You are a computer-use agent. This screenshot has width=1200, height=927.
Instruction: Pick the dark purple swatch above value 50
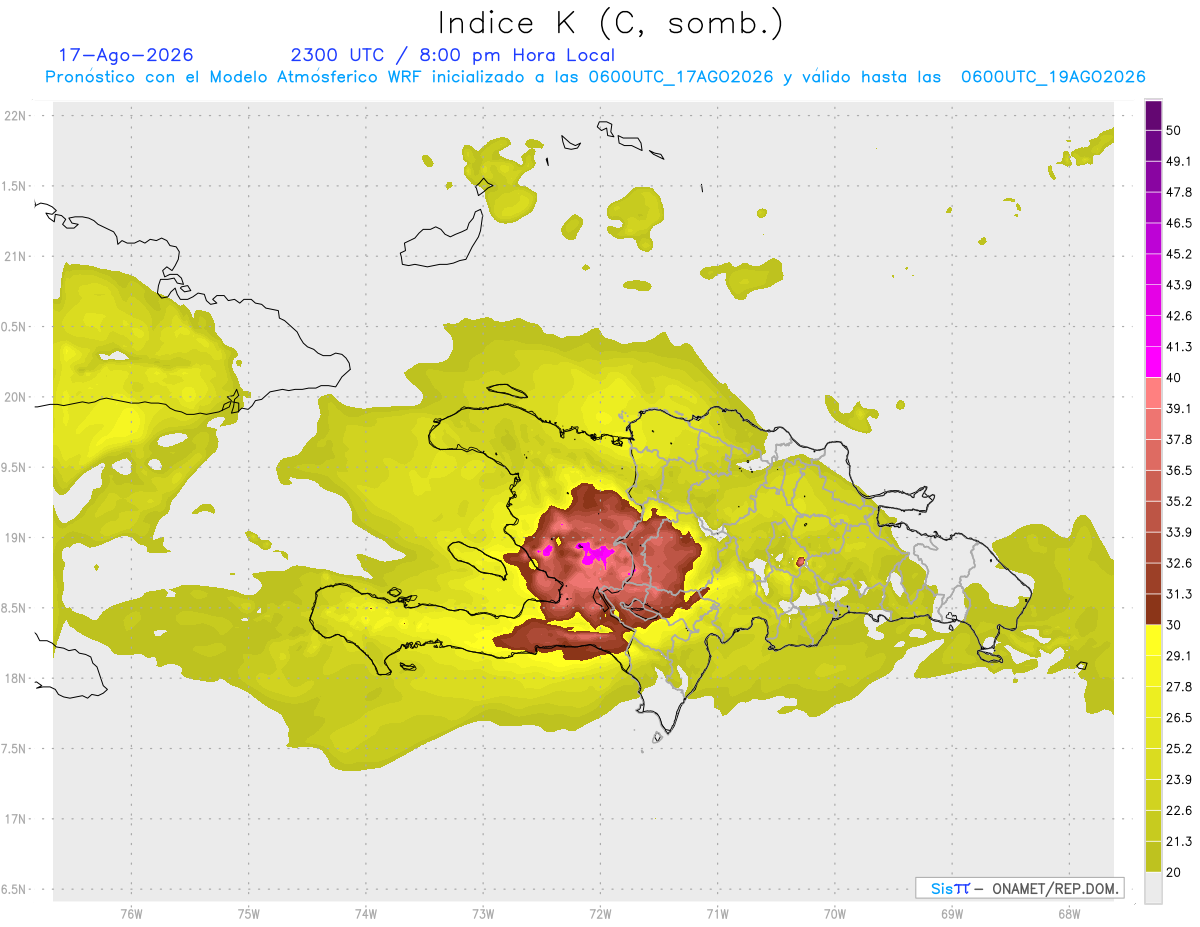pos(1153,115)
